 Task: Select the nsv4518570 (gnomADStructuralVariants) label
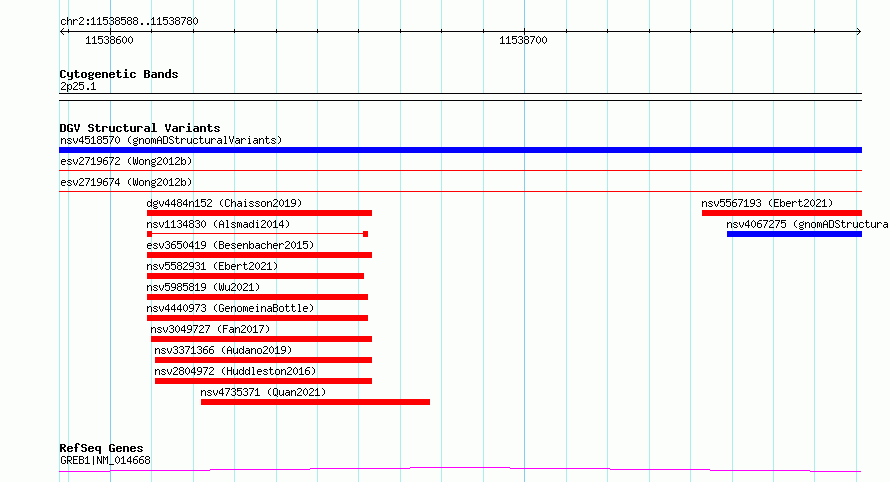pos(171,140)
